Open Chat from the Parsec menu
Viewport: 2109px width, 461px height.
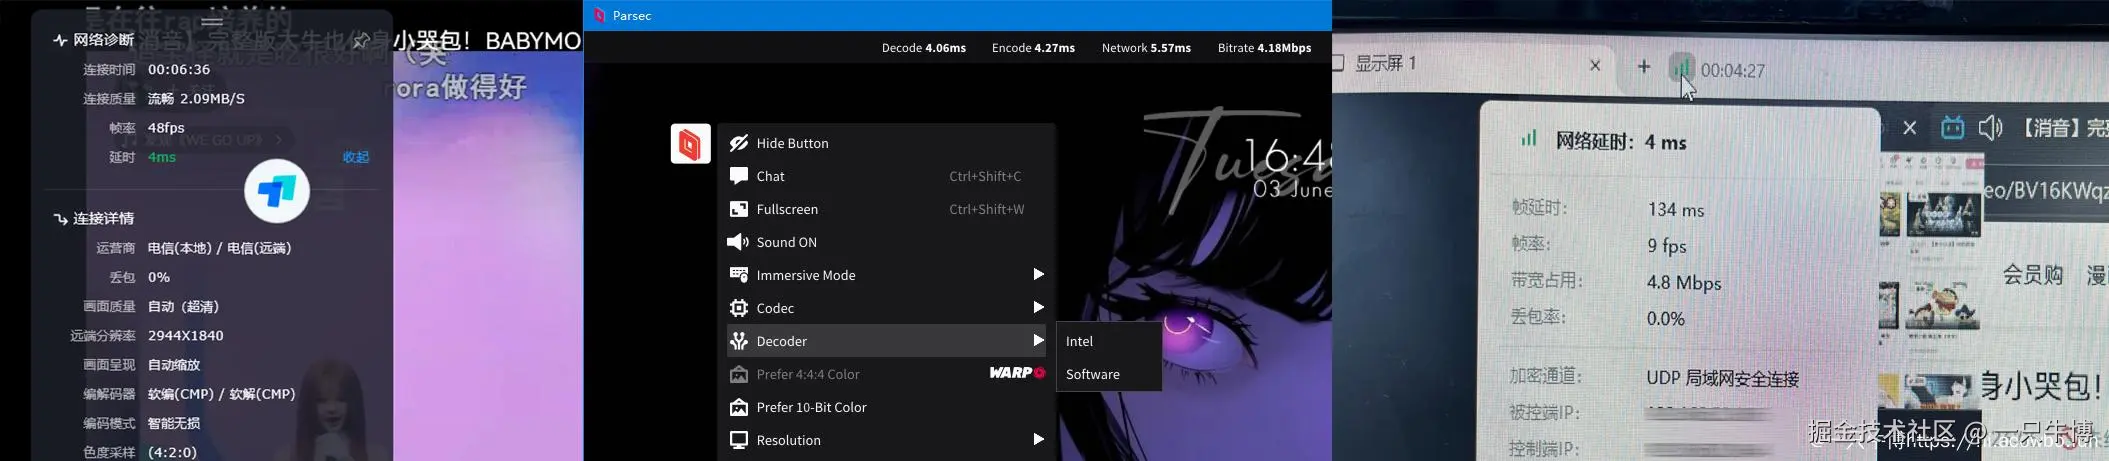[886, 176]
